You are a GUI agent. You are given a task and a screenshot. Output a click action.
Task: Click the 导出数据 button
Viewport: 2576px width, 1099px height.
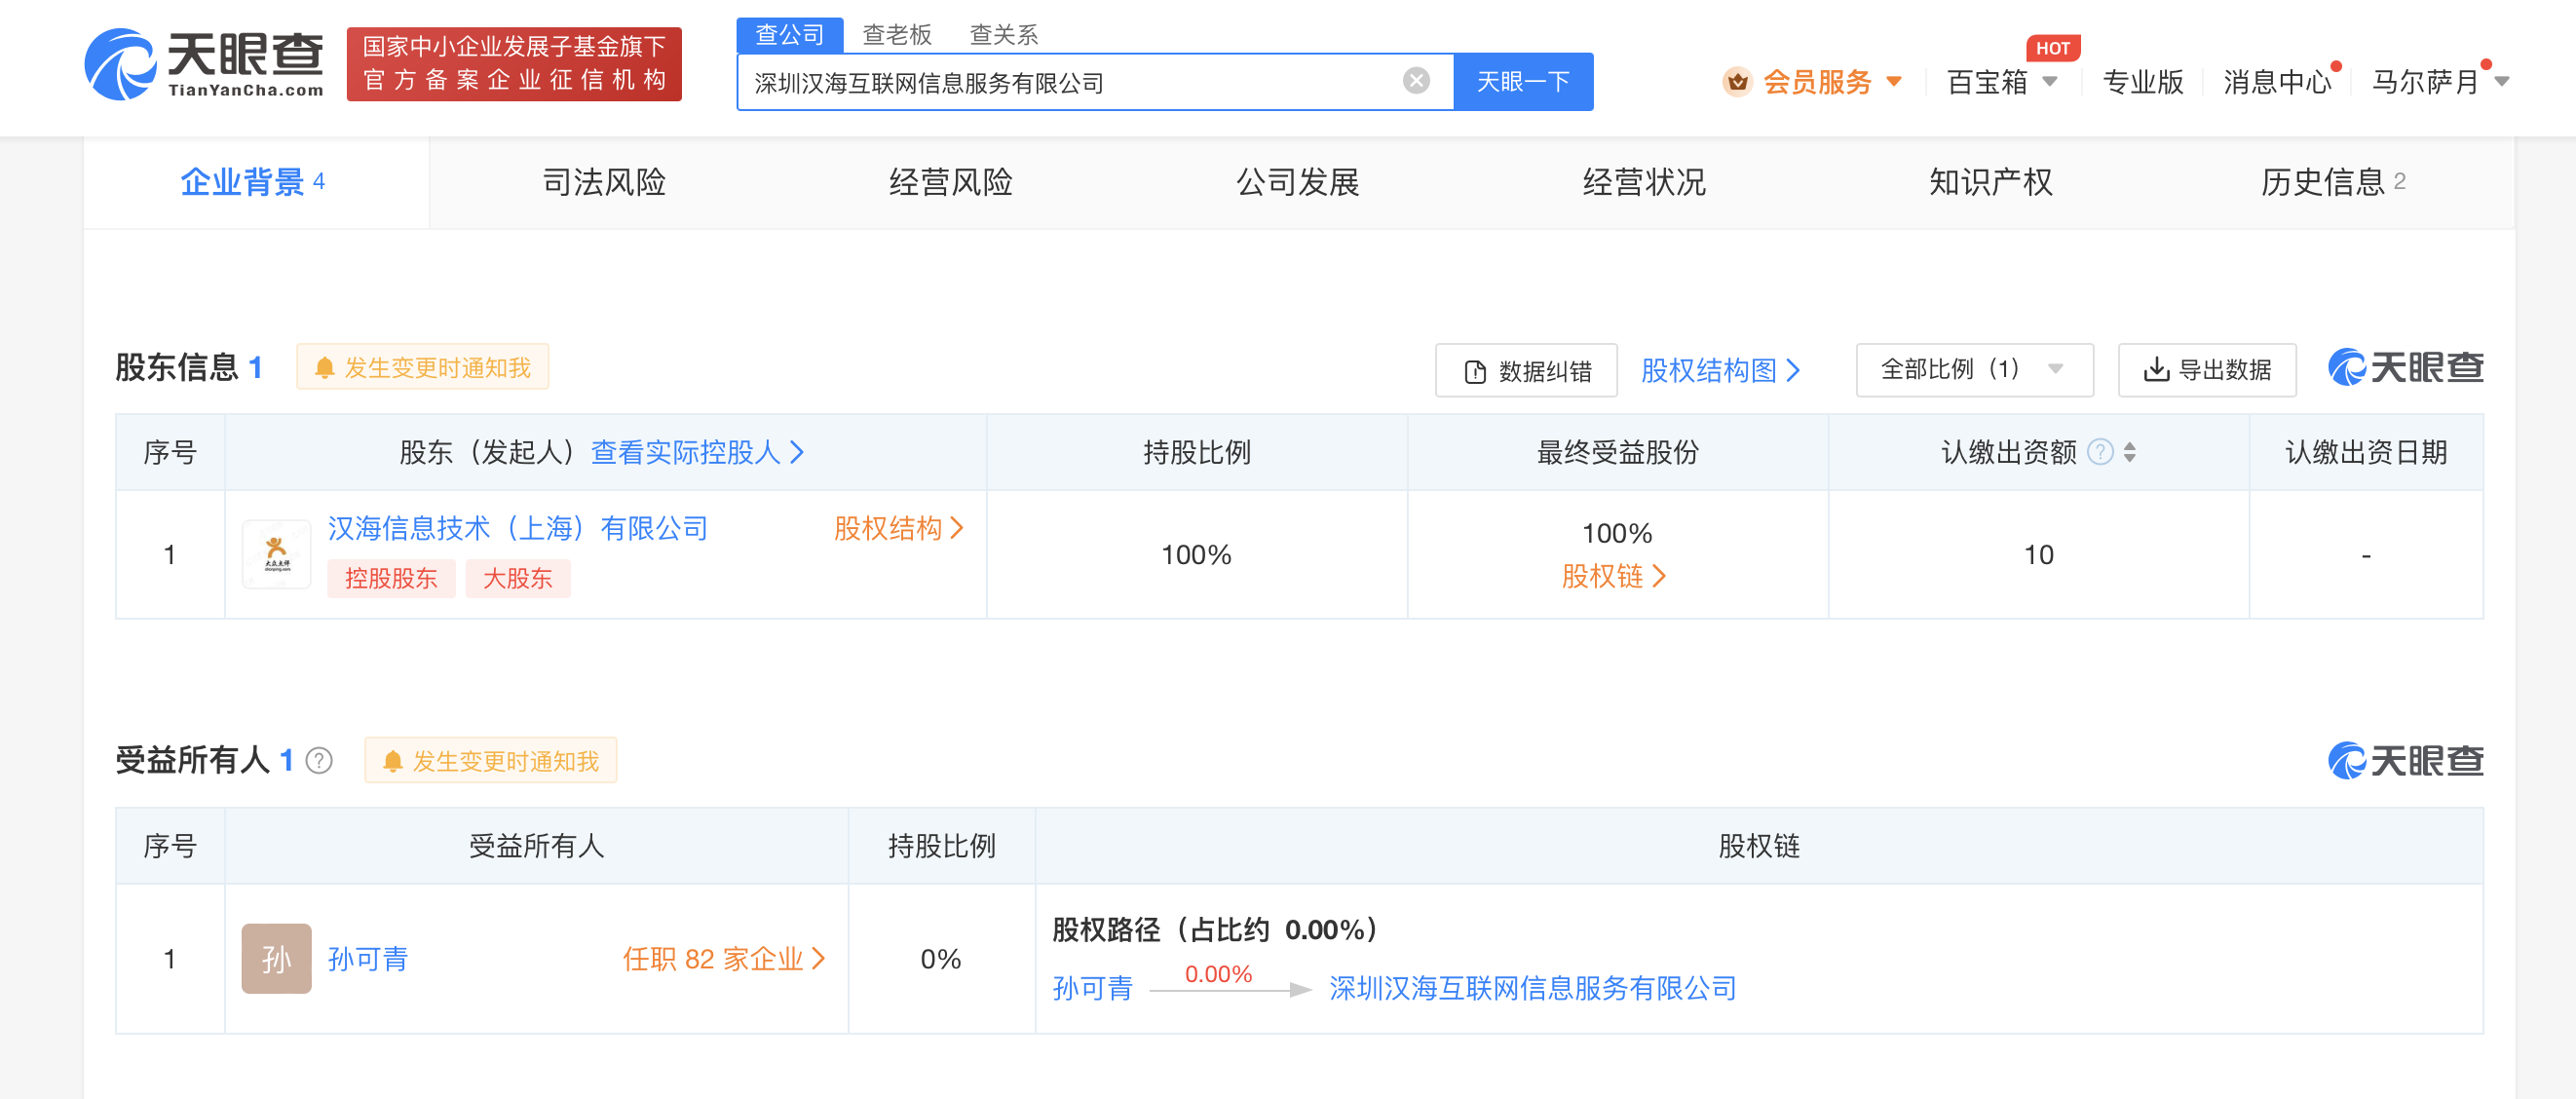[x=2207, y=370]
